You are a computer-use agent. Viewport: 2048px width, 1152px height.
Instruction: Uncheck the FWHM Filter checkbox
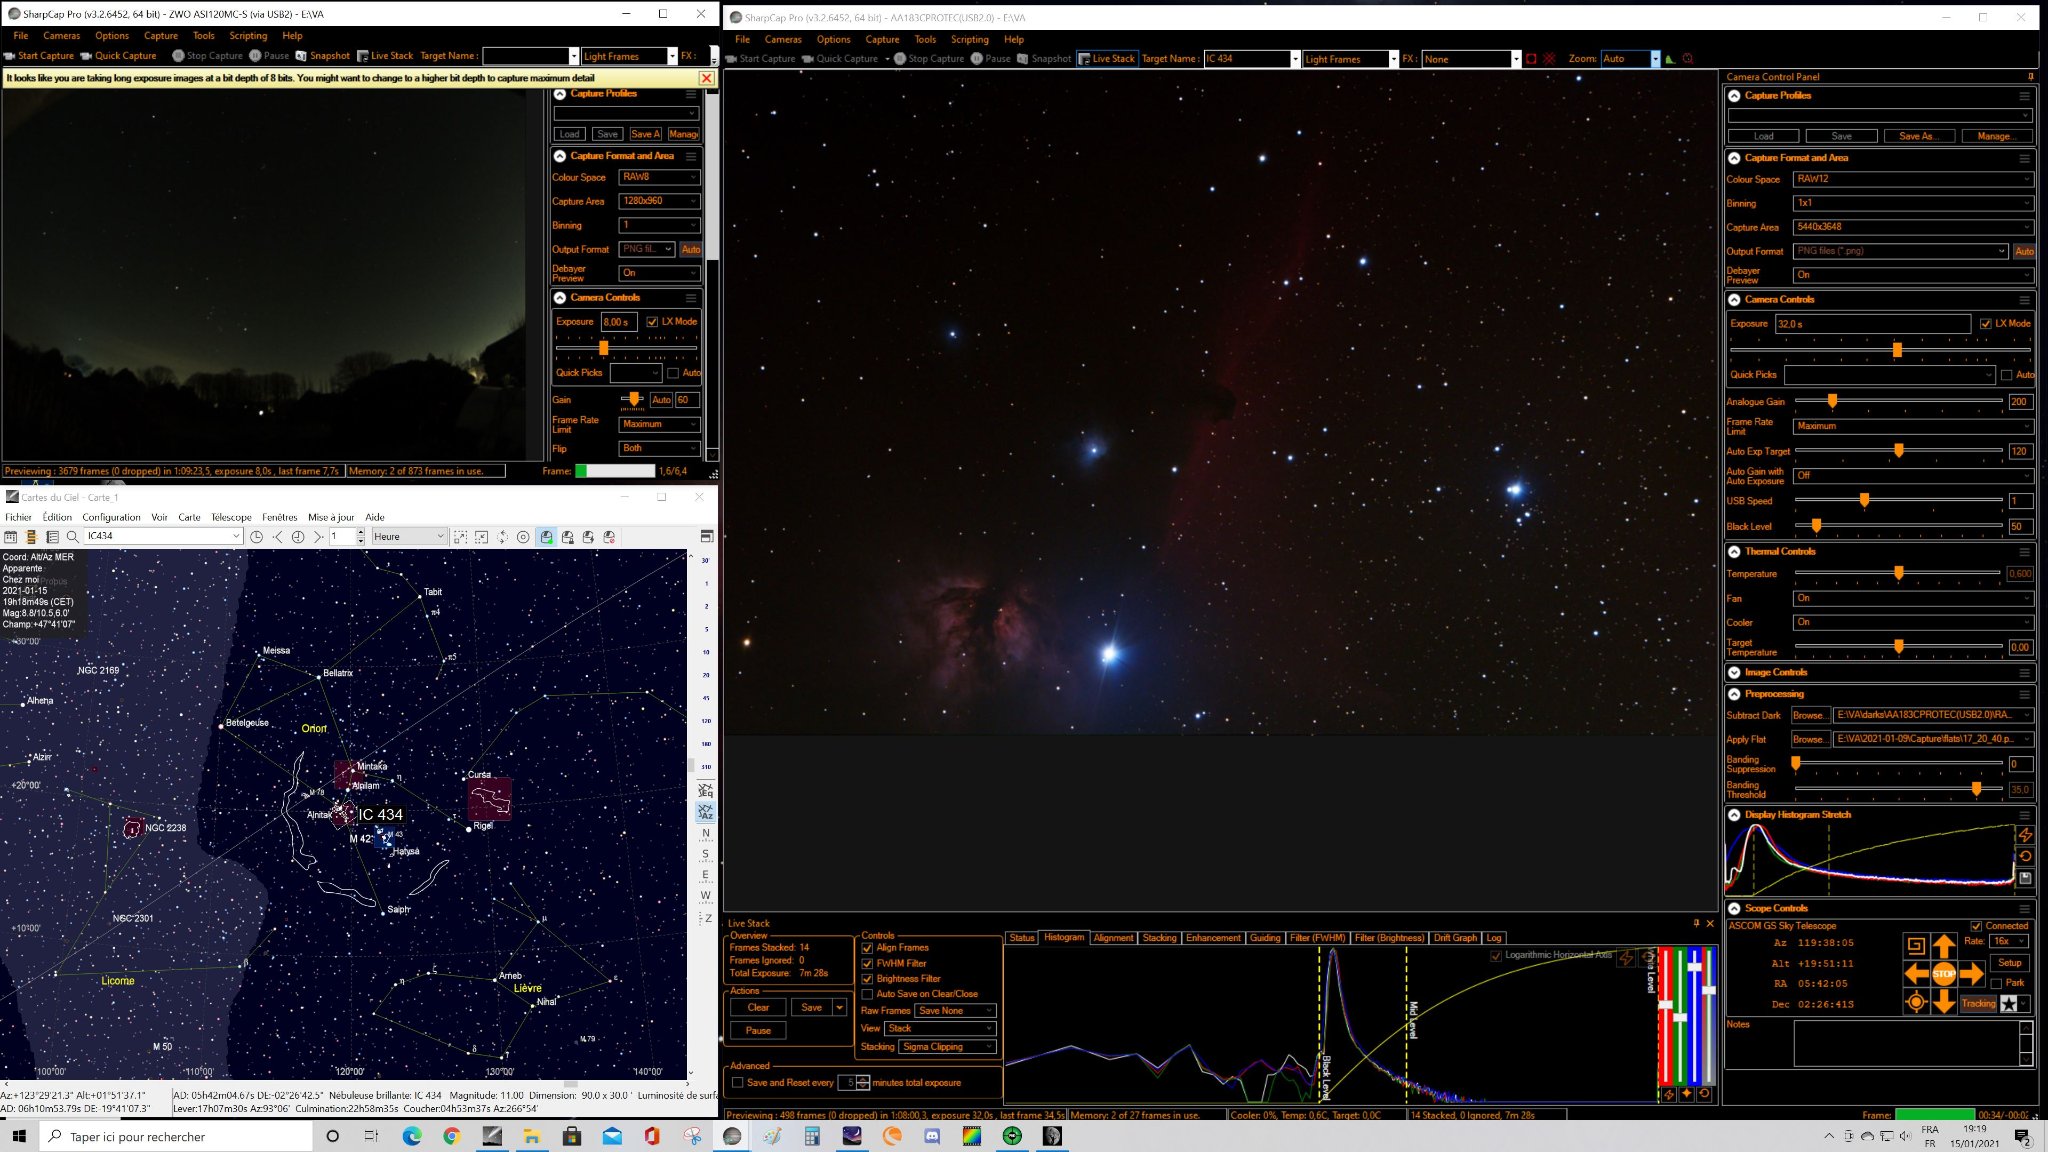point(867,964)
